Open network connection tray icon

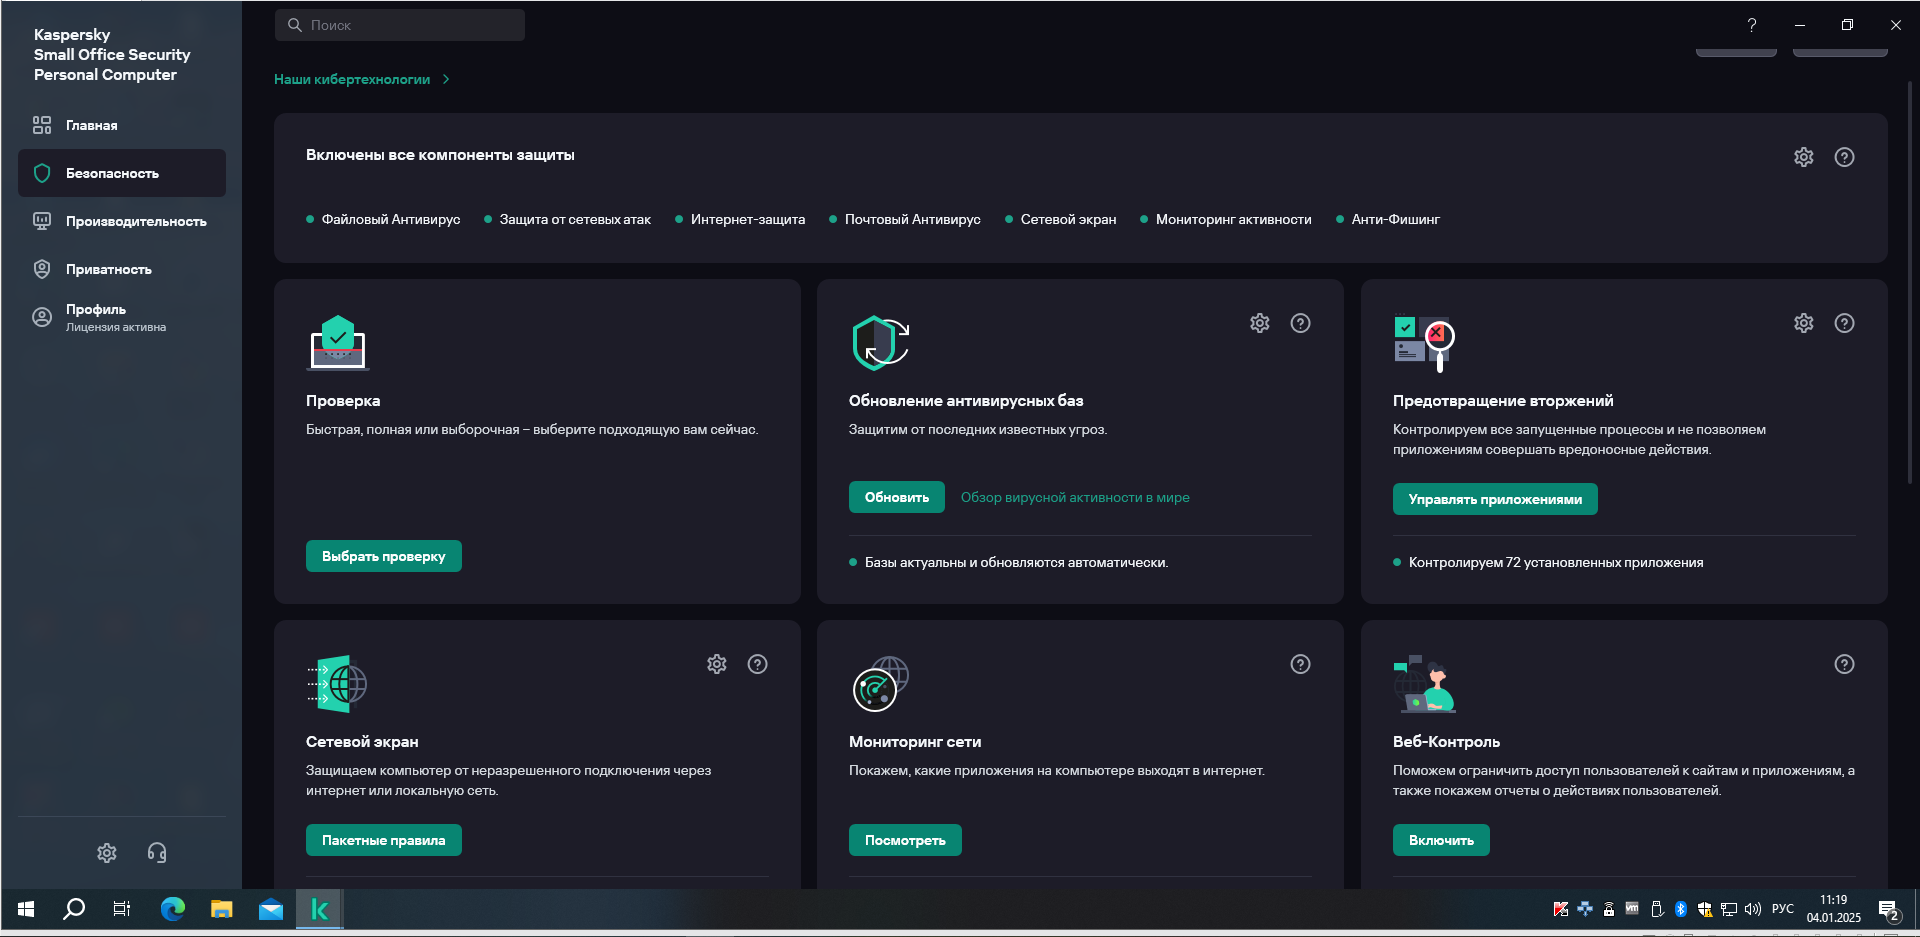(1728, 909)
